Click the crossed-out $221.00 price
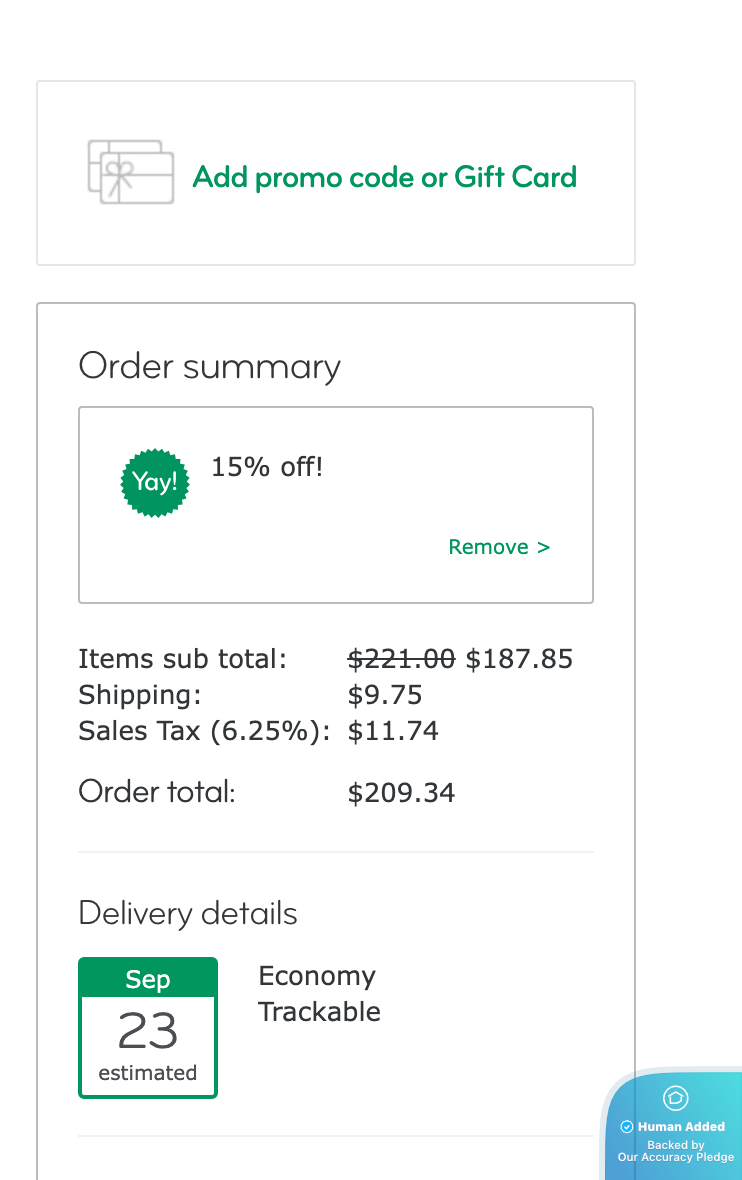This screenshot has width=742, height=1180. [401, 659]
